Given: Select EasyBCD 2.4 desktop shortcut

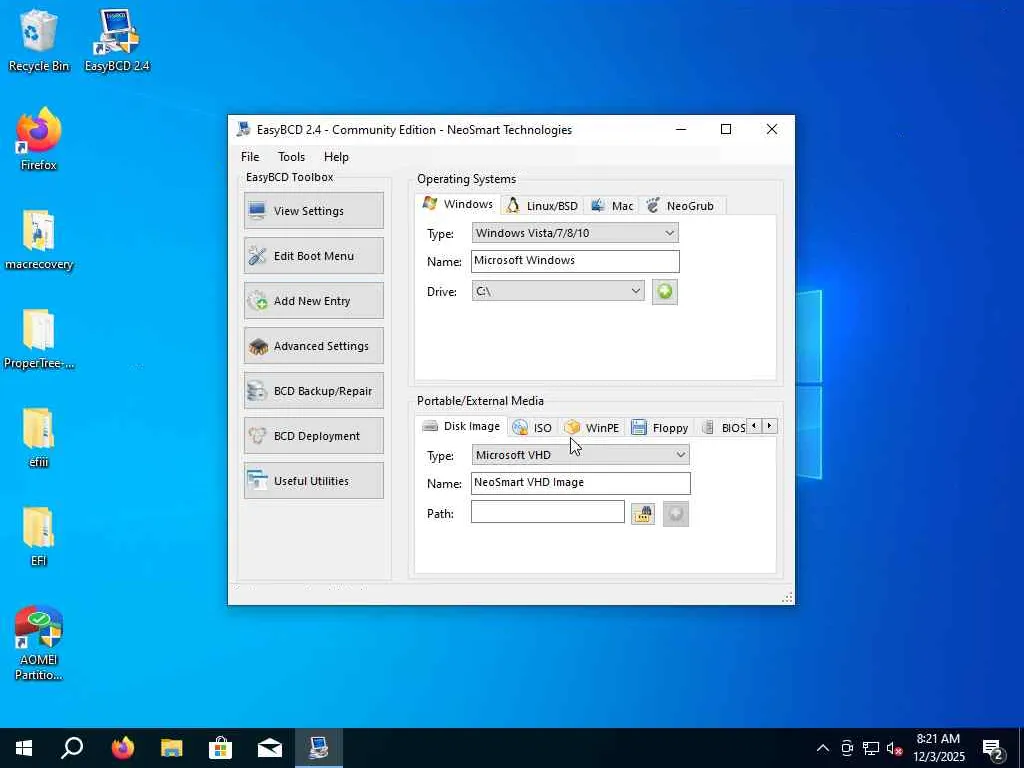Looking at the screenshot, I should coord(117,41).
